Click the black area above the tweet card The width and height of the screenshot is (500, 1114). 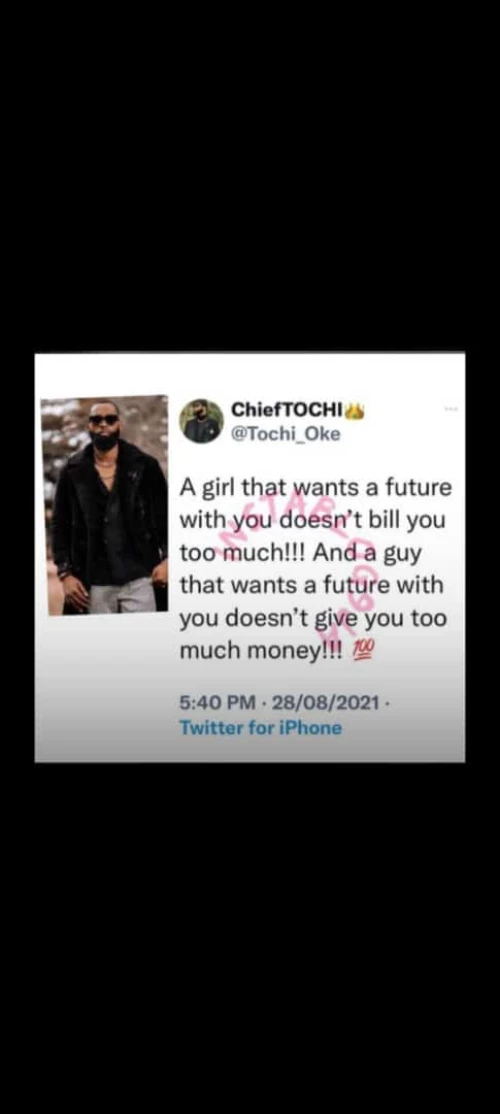point(250,178)
